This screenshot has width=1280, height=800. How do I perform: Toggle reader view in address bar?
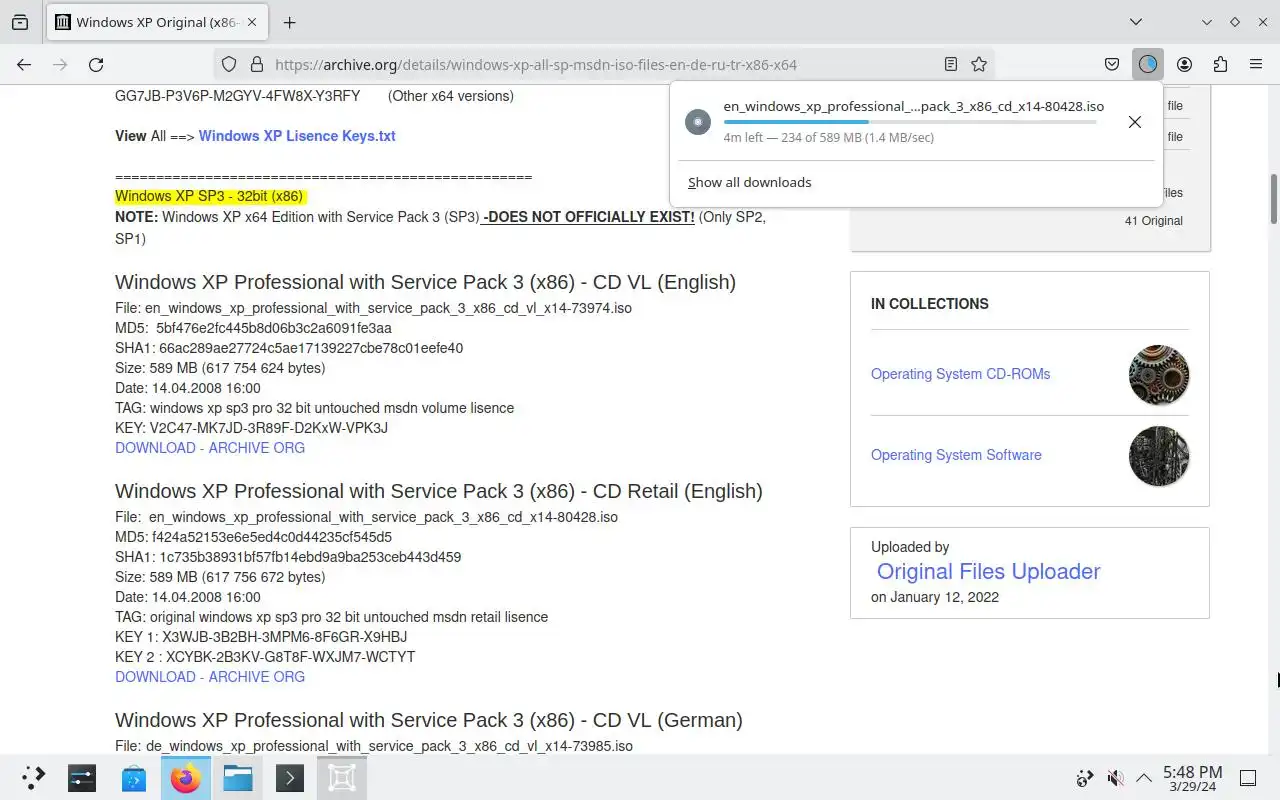[x=951, y=64]
